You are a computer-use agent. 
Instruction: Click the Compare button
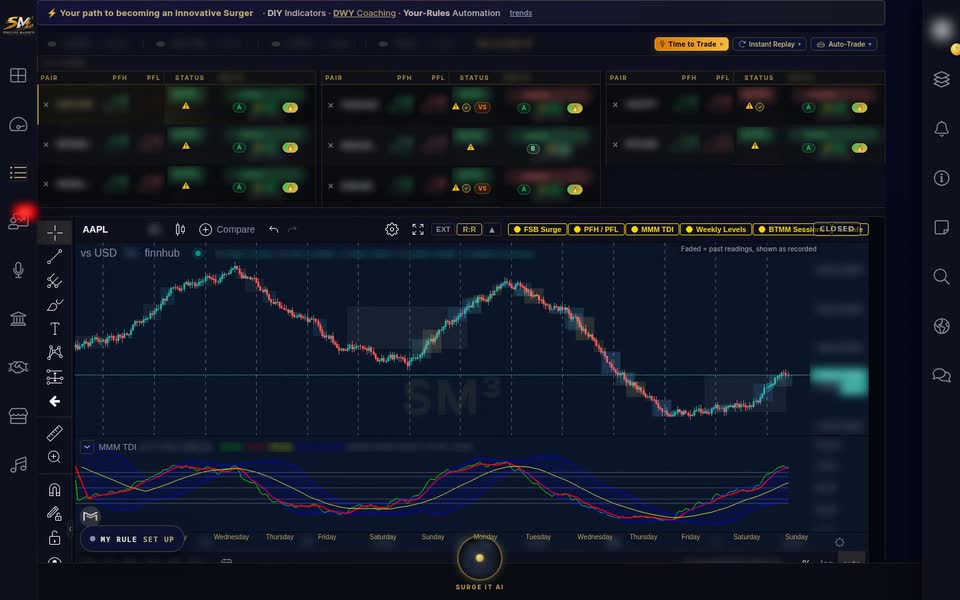[227, 230]
